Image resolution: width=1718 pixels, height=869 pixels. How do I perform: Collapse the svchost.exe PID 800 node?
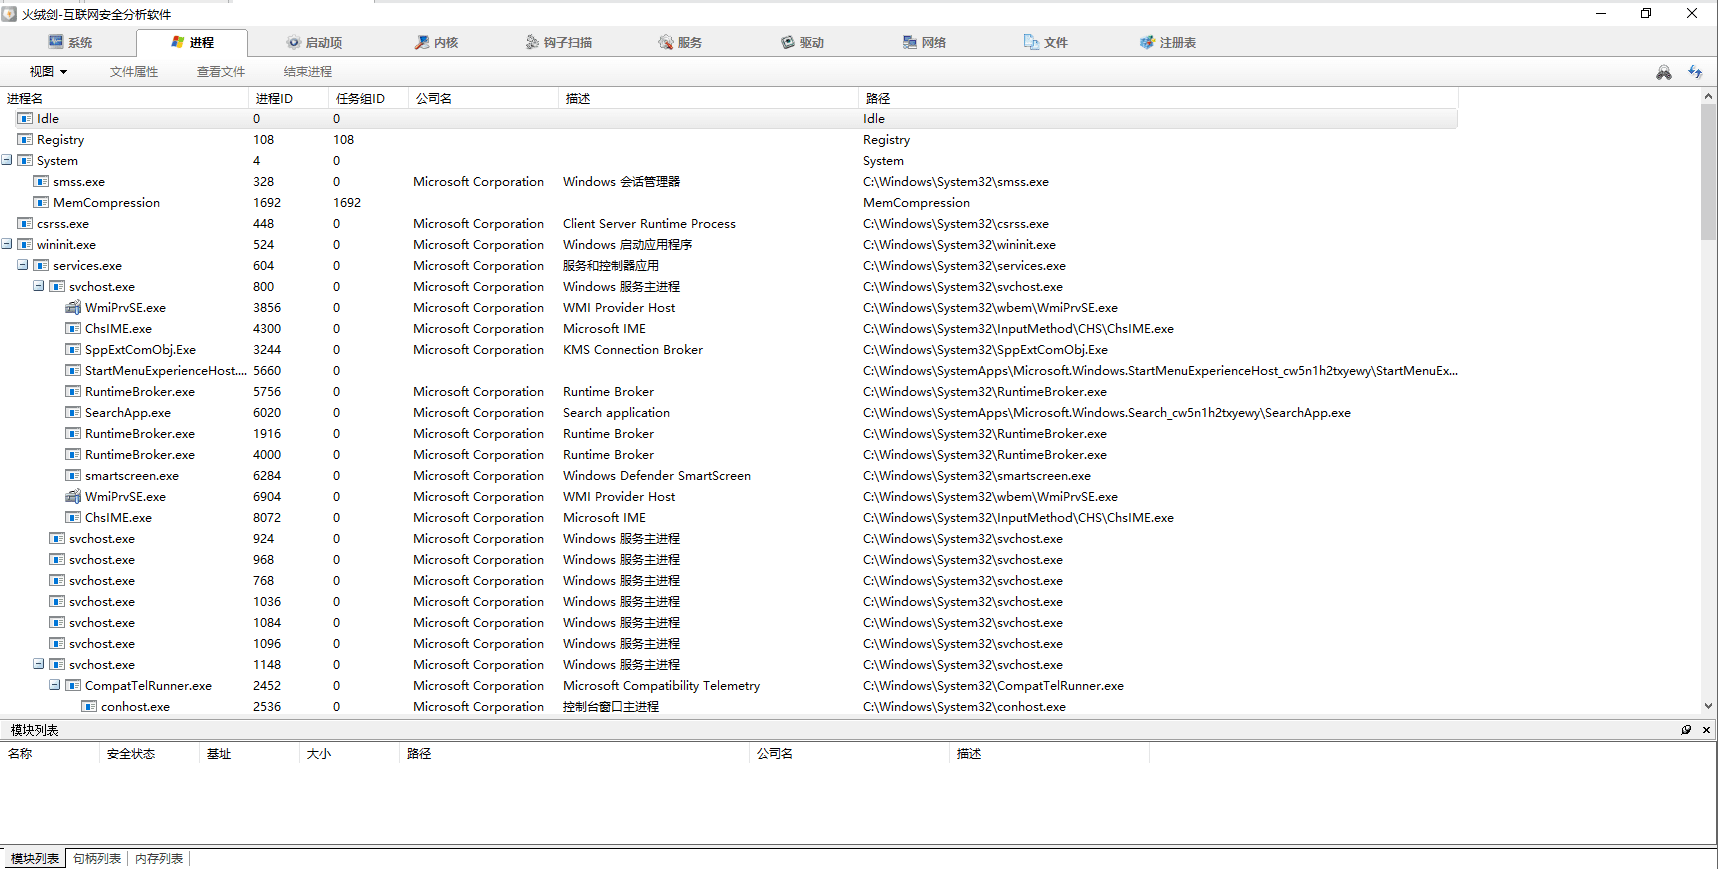(39, 286)
